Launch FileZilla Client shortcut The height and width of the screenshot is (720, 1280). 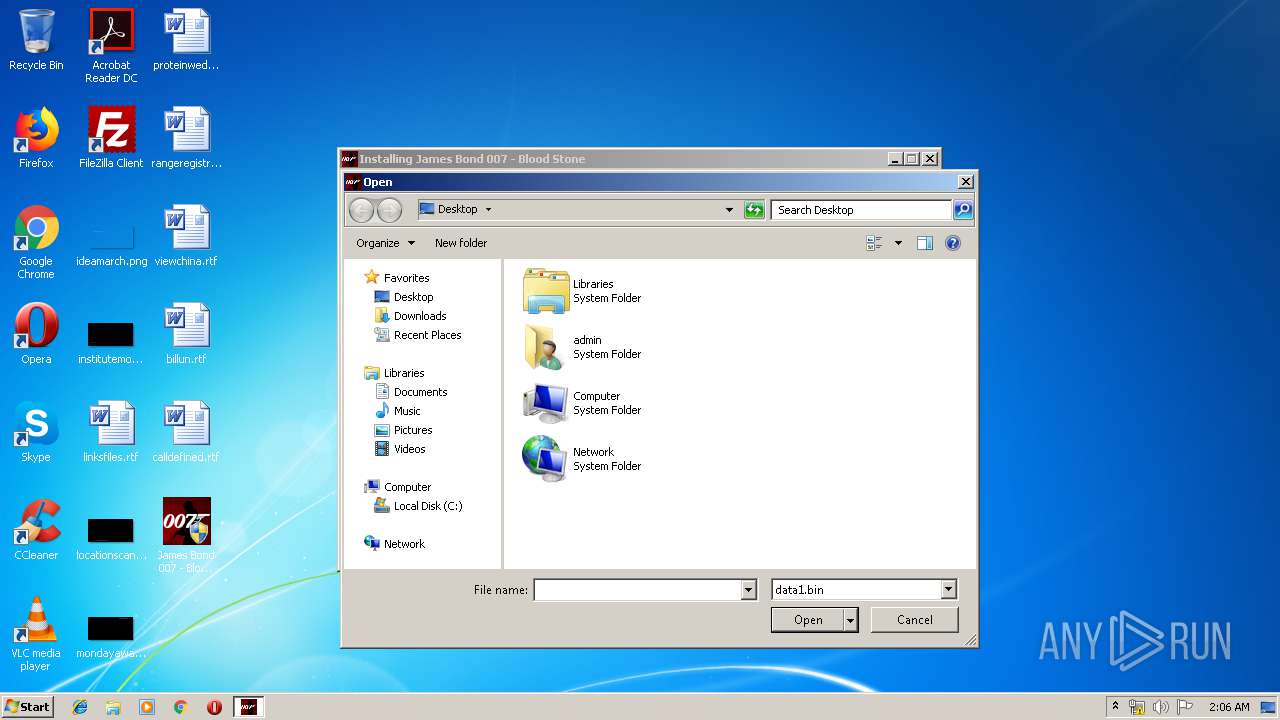pyautogui.click(x=111, y=138)
